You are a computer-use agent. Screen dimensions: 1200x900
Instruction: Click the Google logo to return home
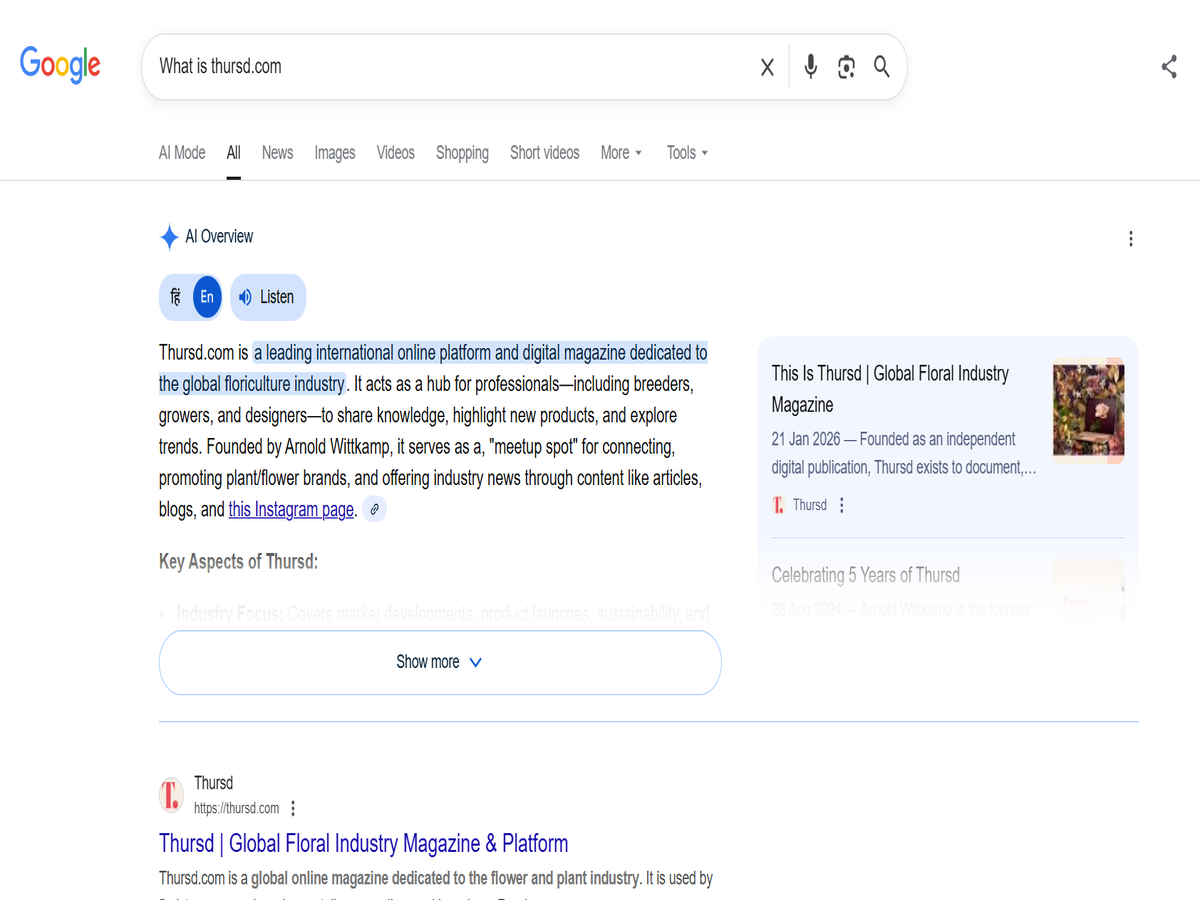coord(60,65)
